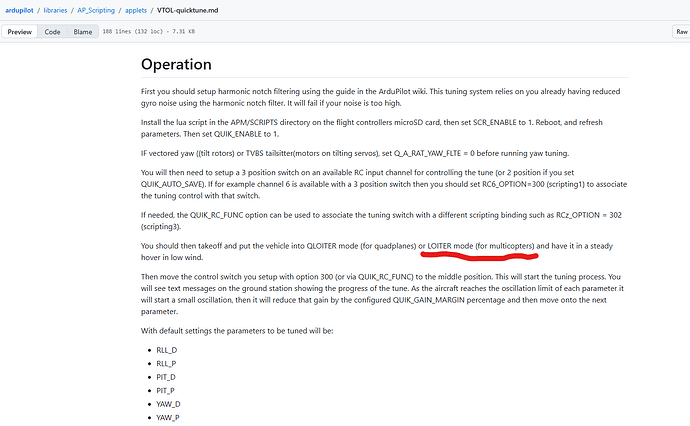
Task: Switch to the Preview tab
Action: [x=20, y=32]
